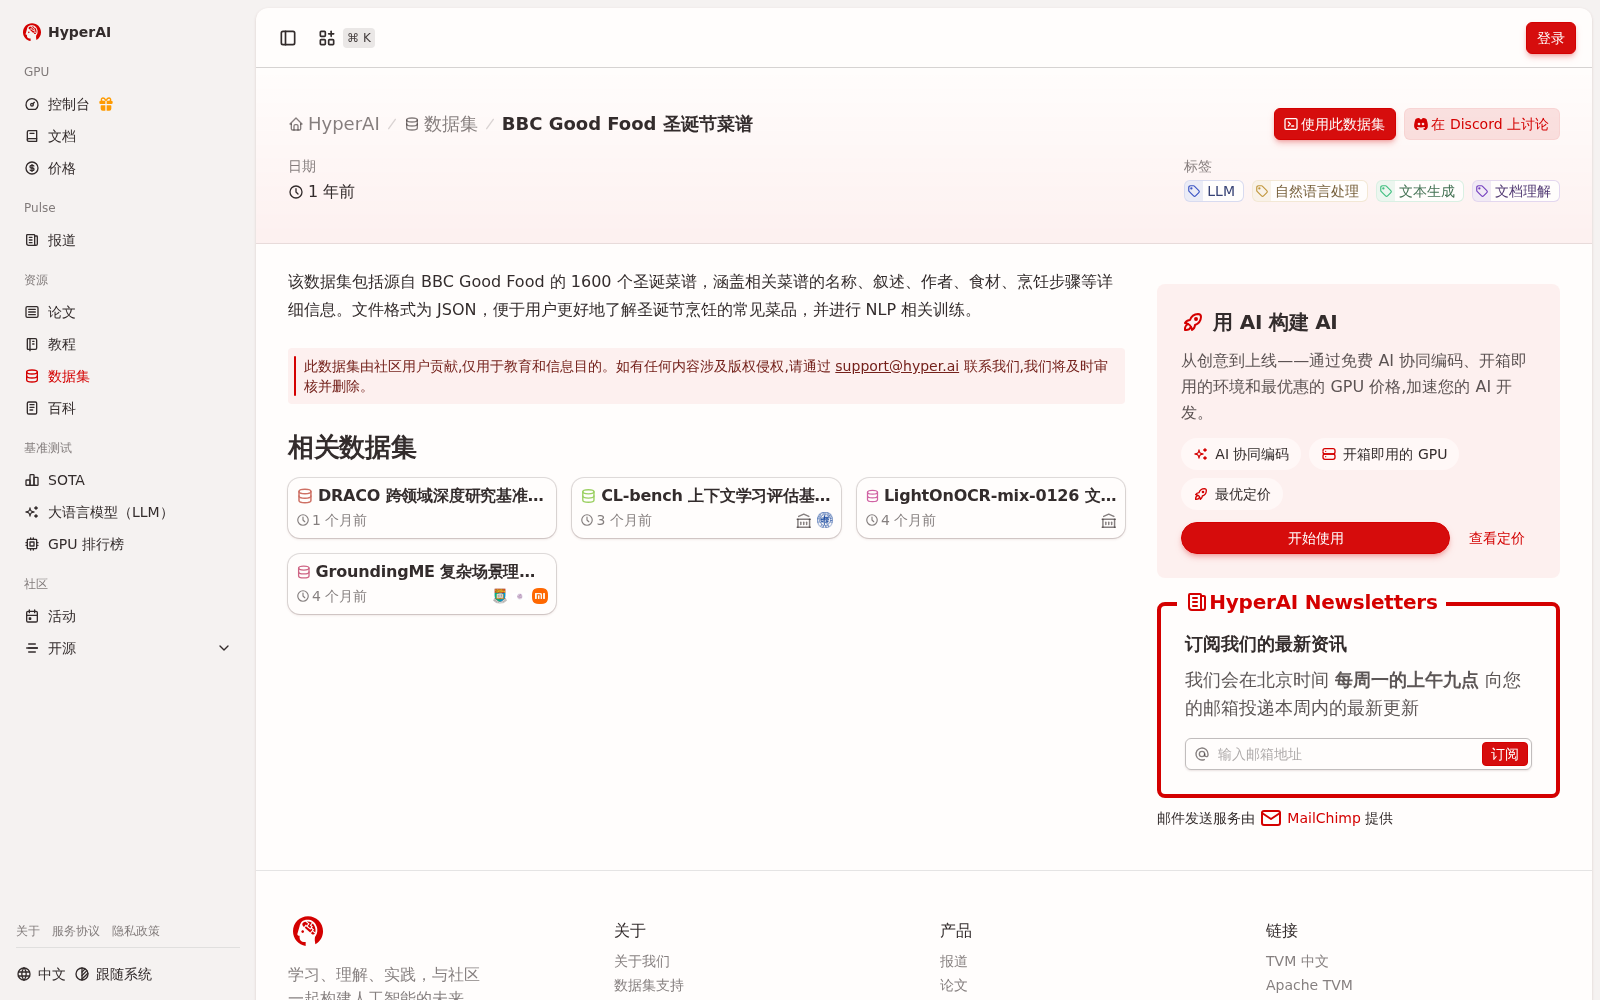
Task: Click the 服务协议 link
Action: [x=76, y=931]
